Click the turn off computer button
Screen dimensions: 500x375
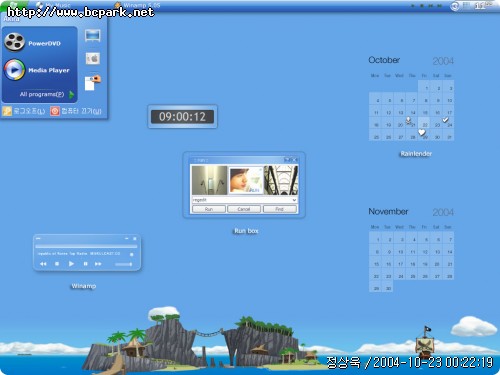point(76,111)
